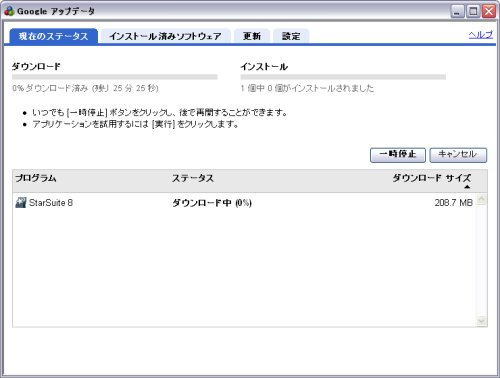Click the 0% ダウンロード済み remaining time text
The width and height of the screenshot is (500, 378).
pyautogui.click(x=85, y=88)
